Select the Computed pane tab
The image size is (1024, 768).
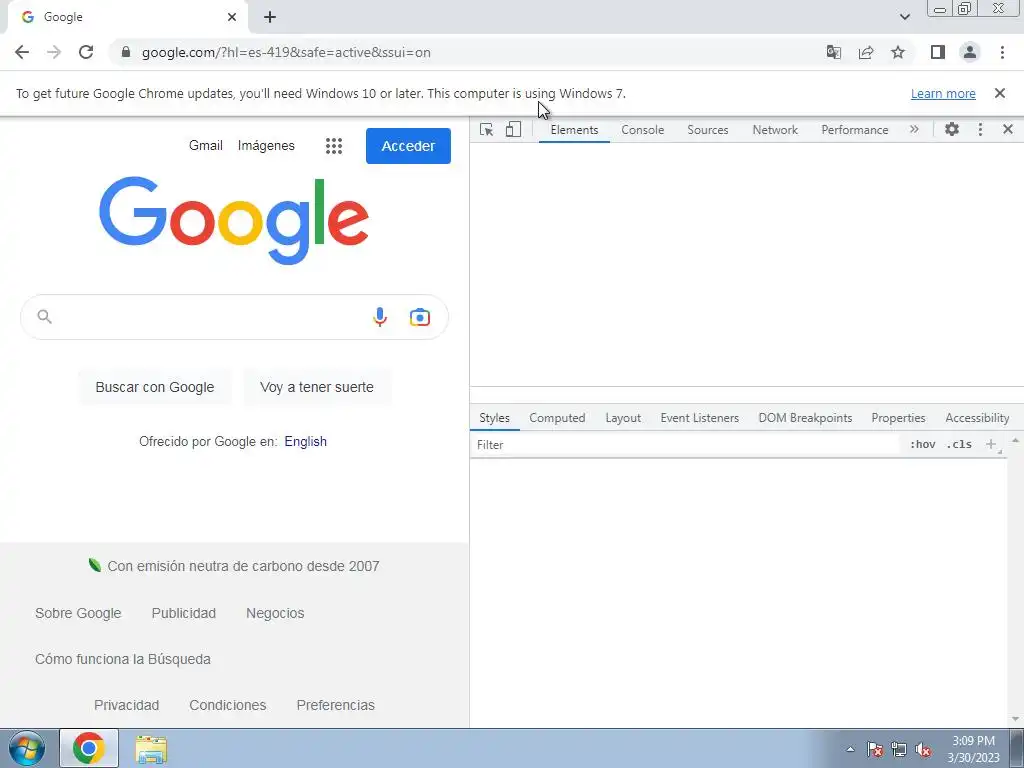[x=557, y=418]
